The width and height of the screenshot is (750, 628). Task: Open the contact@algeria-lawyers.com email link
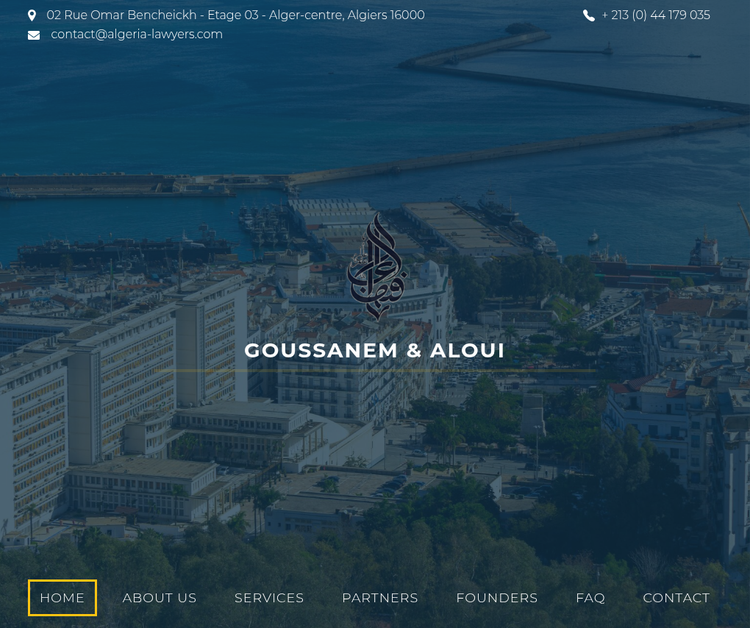[x=136, y=34]
